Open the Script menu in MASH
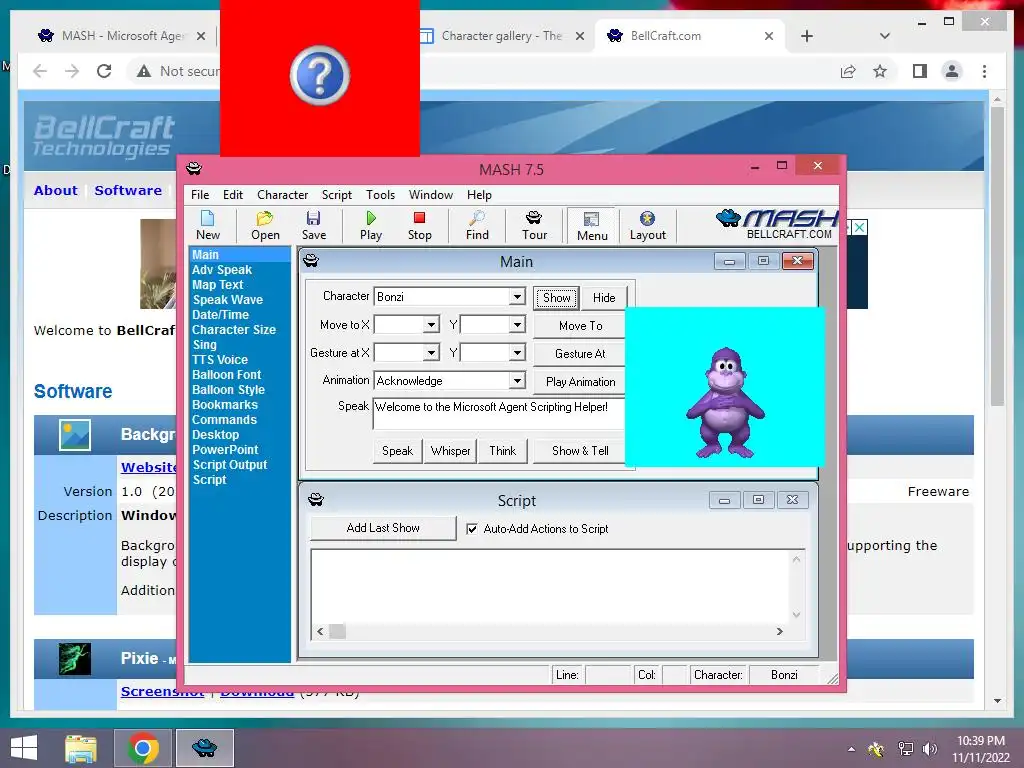Image resolution: width=1024 pixels, height=768 pixels. [x=336, y=195]
